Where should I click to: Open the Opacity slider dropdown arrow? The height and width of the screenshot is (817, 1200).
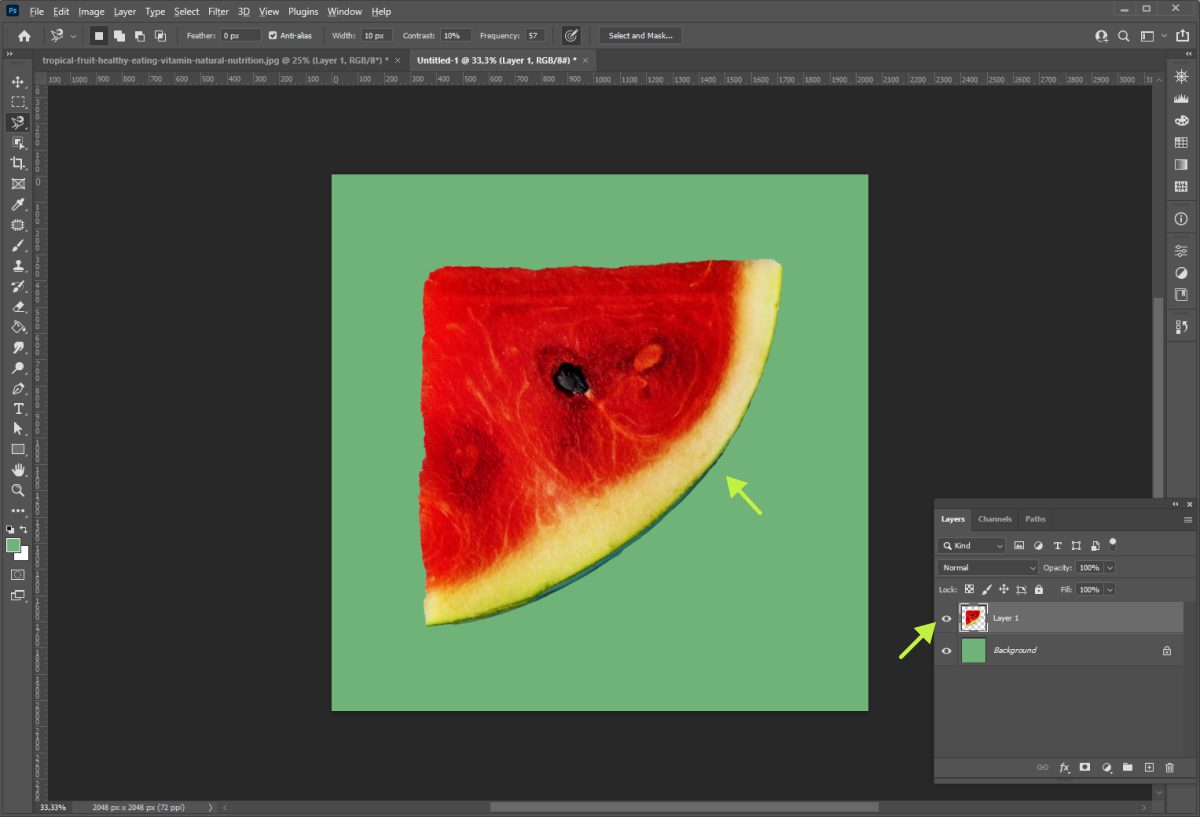click(x=1110, y=568)
